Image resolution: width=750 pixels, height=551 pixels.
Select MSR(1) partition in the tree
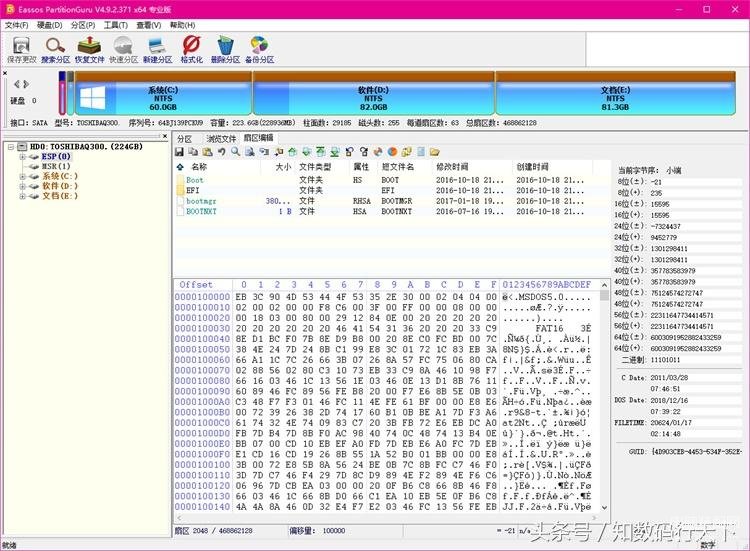coord(56,166)
